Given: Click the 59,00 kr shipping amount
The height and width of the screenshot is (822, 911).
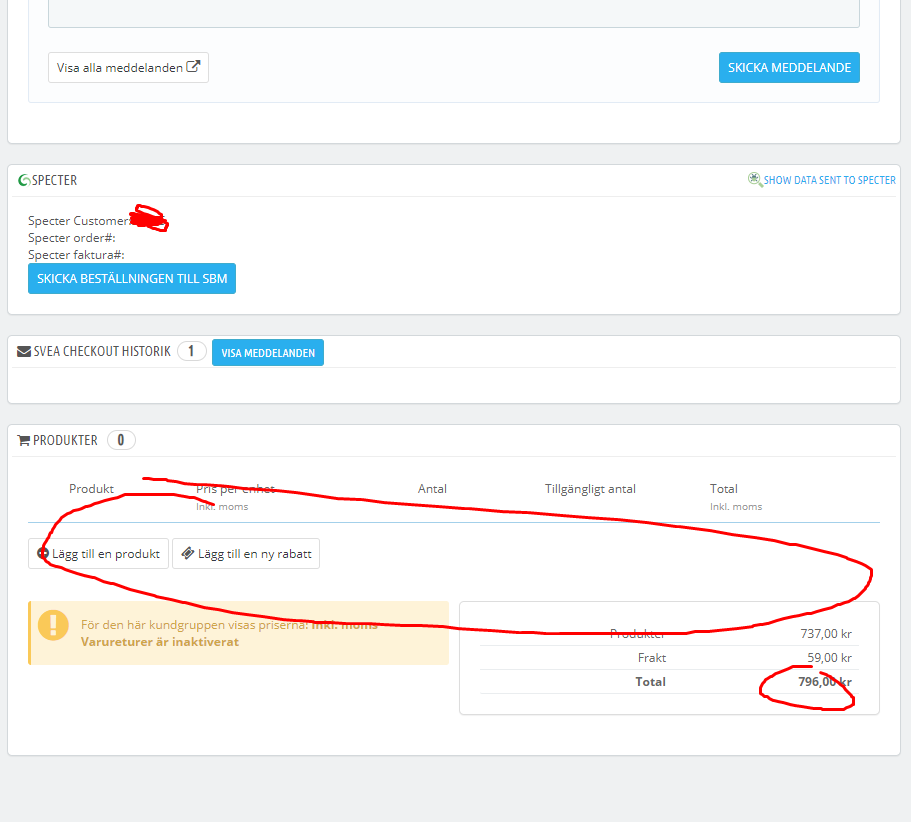Looking at the screenshot, I should click(x=829, y=658).
